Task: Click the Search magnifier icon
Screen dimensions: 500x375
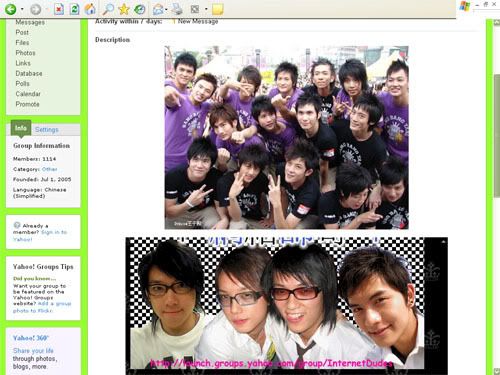Action: point(108,9)
